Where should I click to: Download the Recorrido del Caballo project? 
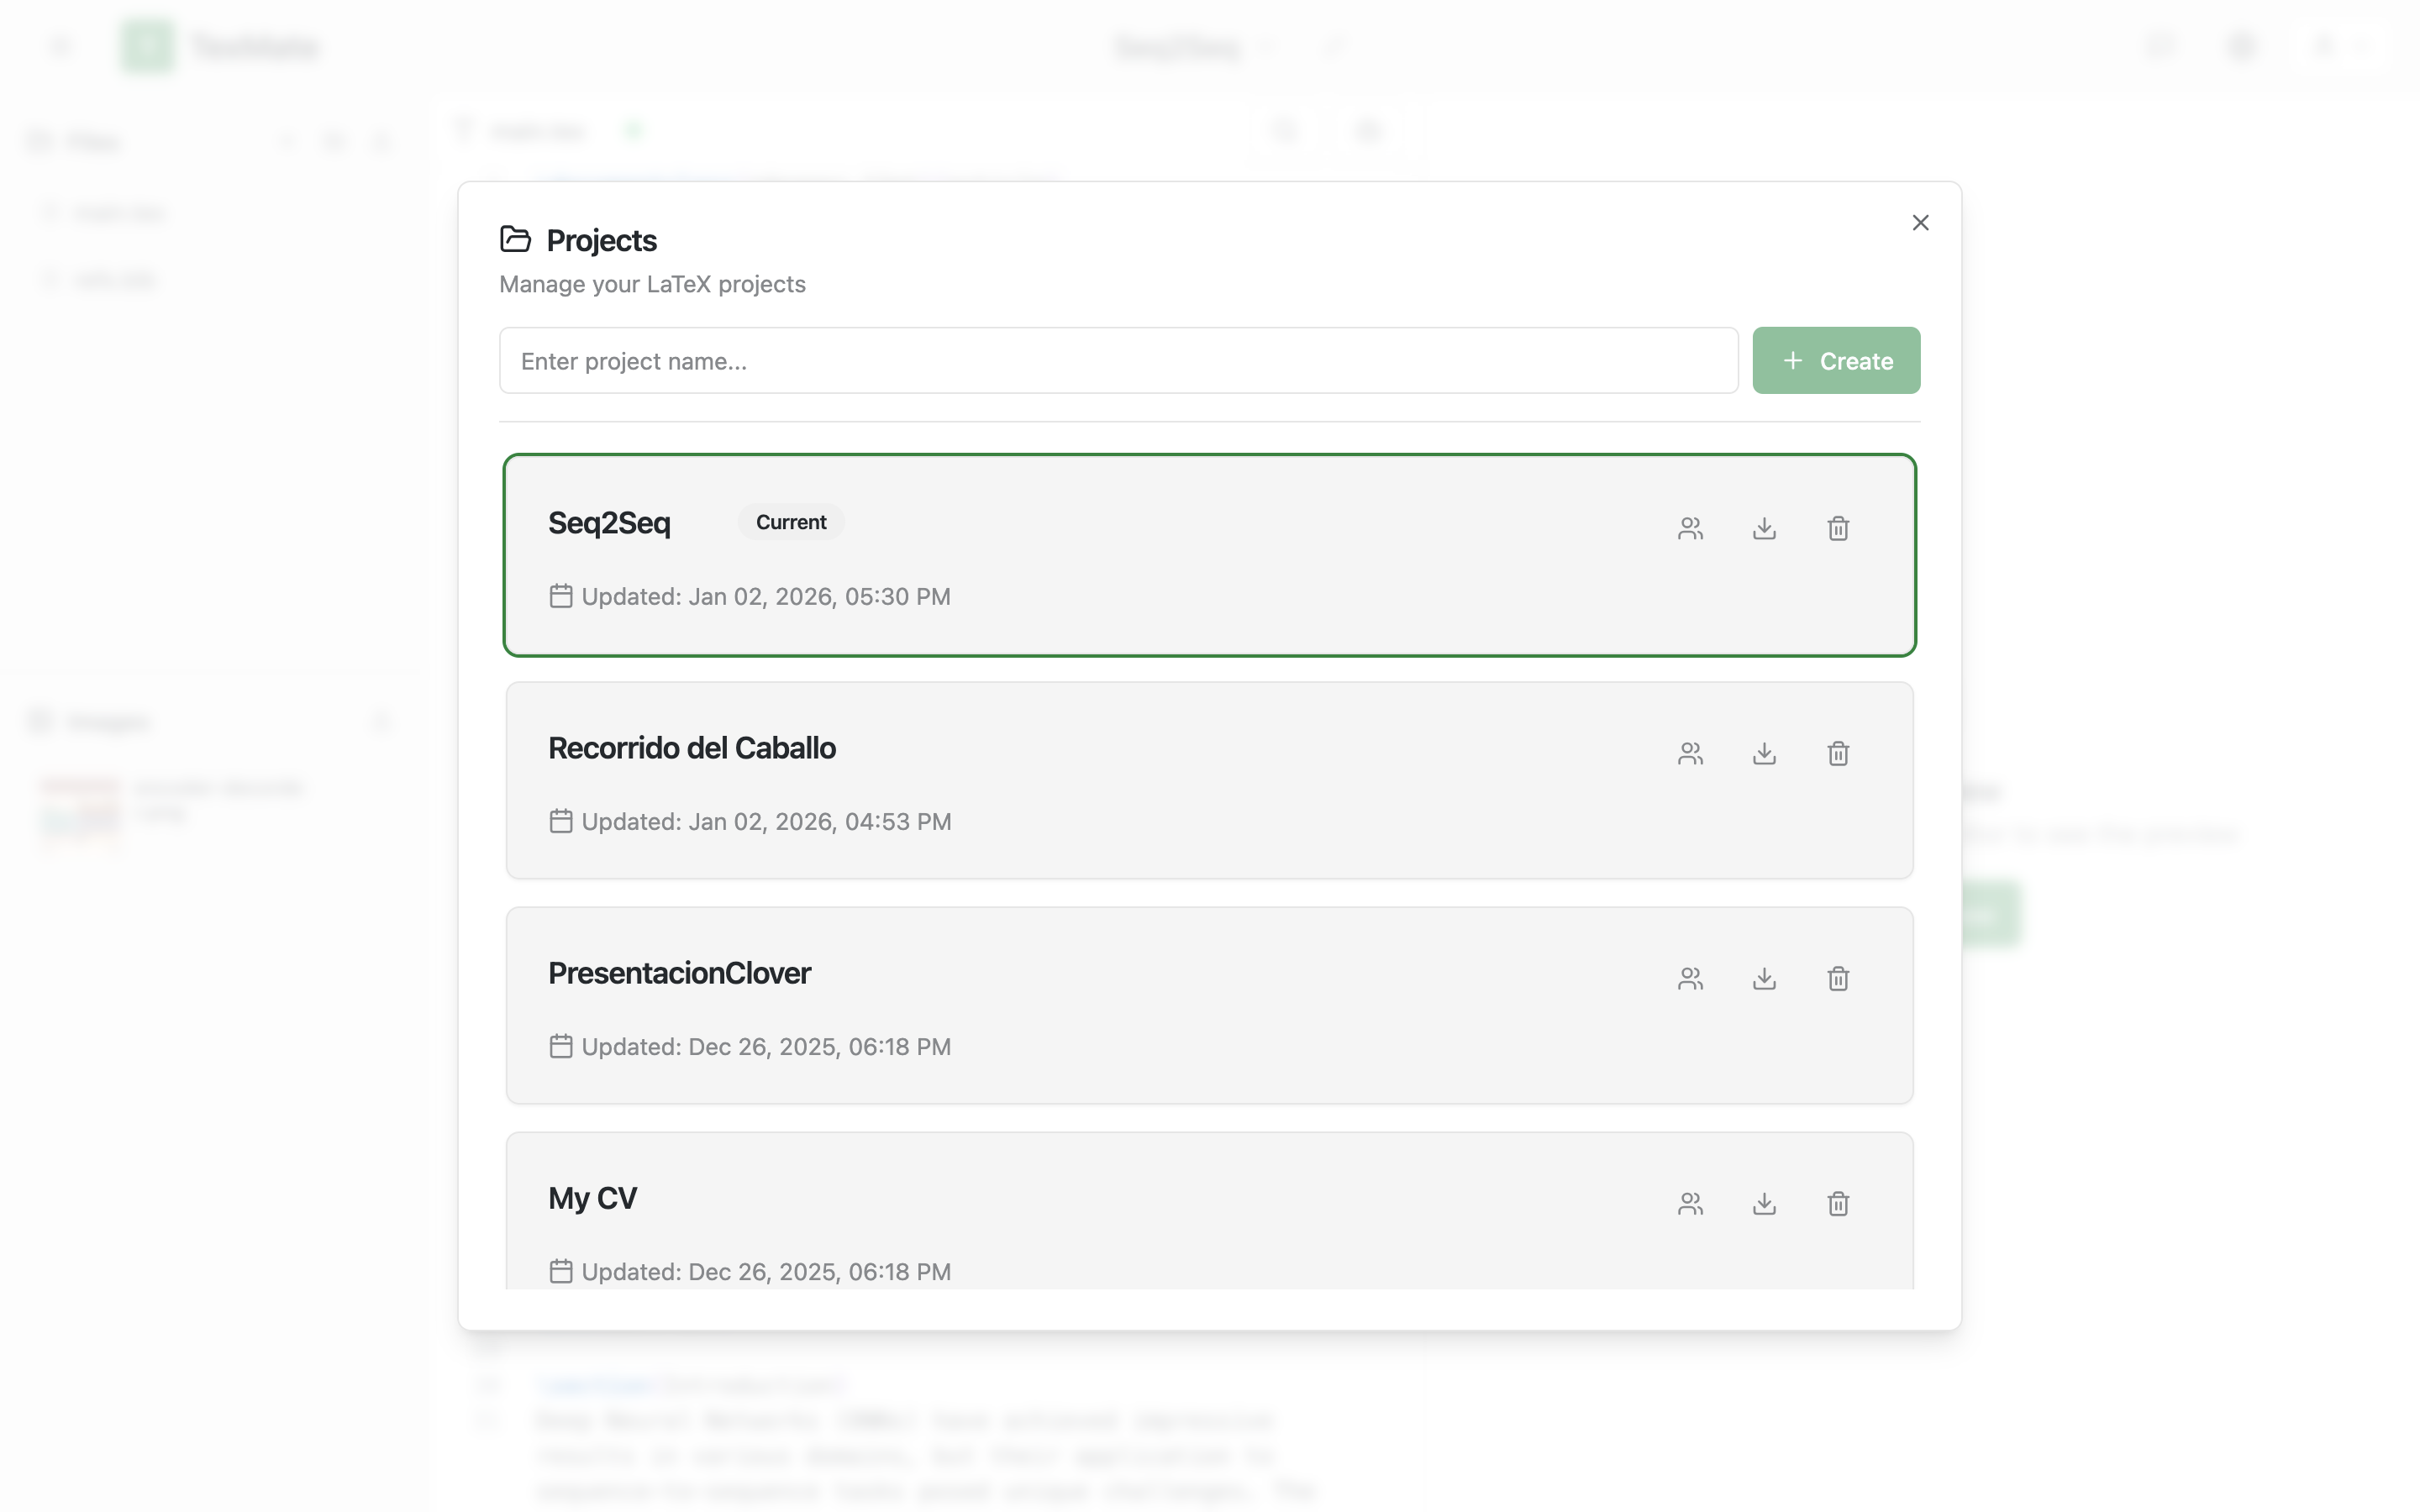coord(1764,753)
